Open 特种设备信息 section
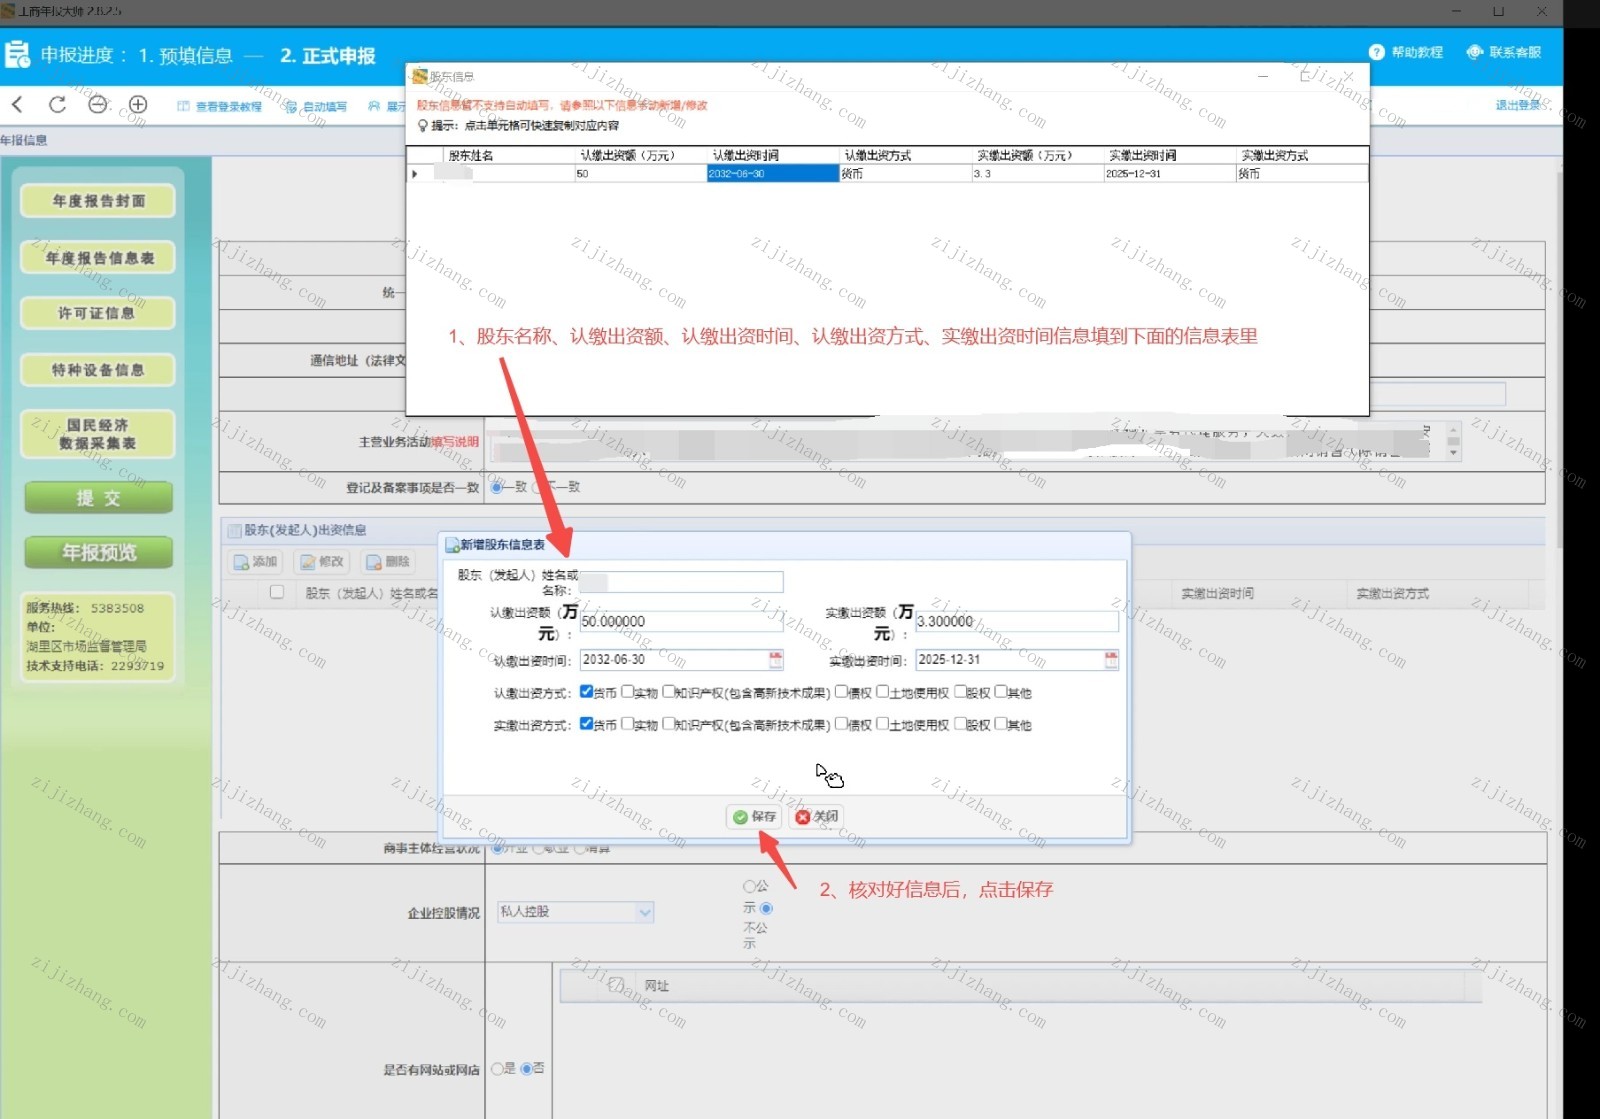The image size is (1600, 1119). [x=98, y=370]
